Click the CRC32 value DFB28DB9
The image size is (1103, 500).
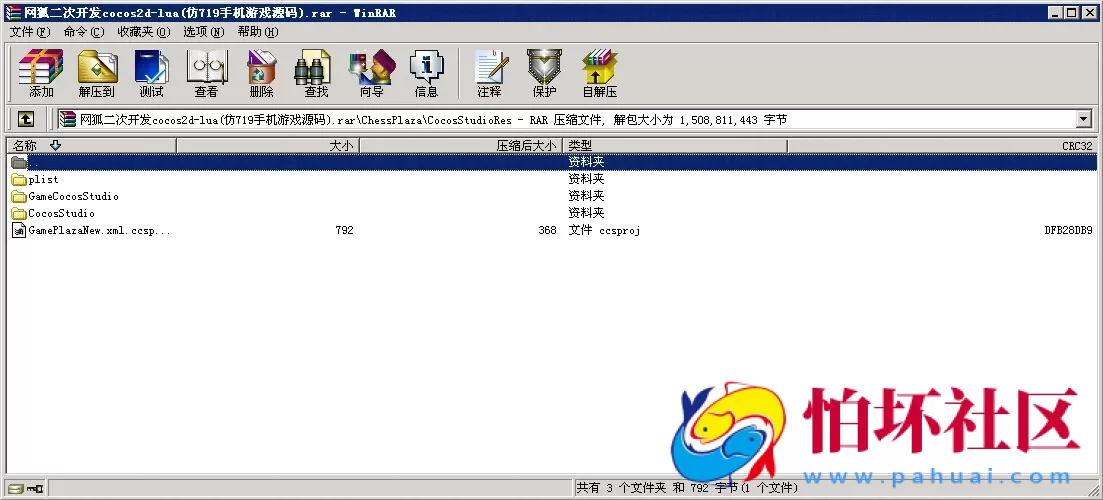[x=1068, y=231]
